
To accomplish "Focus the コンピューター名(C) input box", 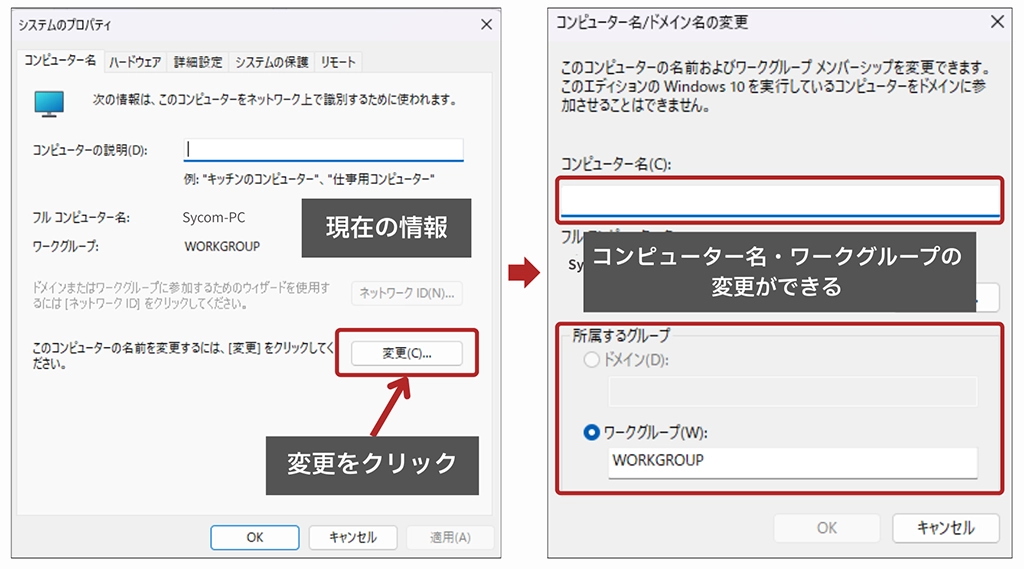I will pyautogui.click(x=780, y=200).
